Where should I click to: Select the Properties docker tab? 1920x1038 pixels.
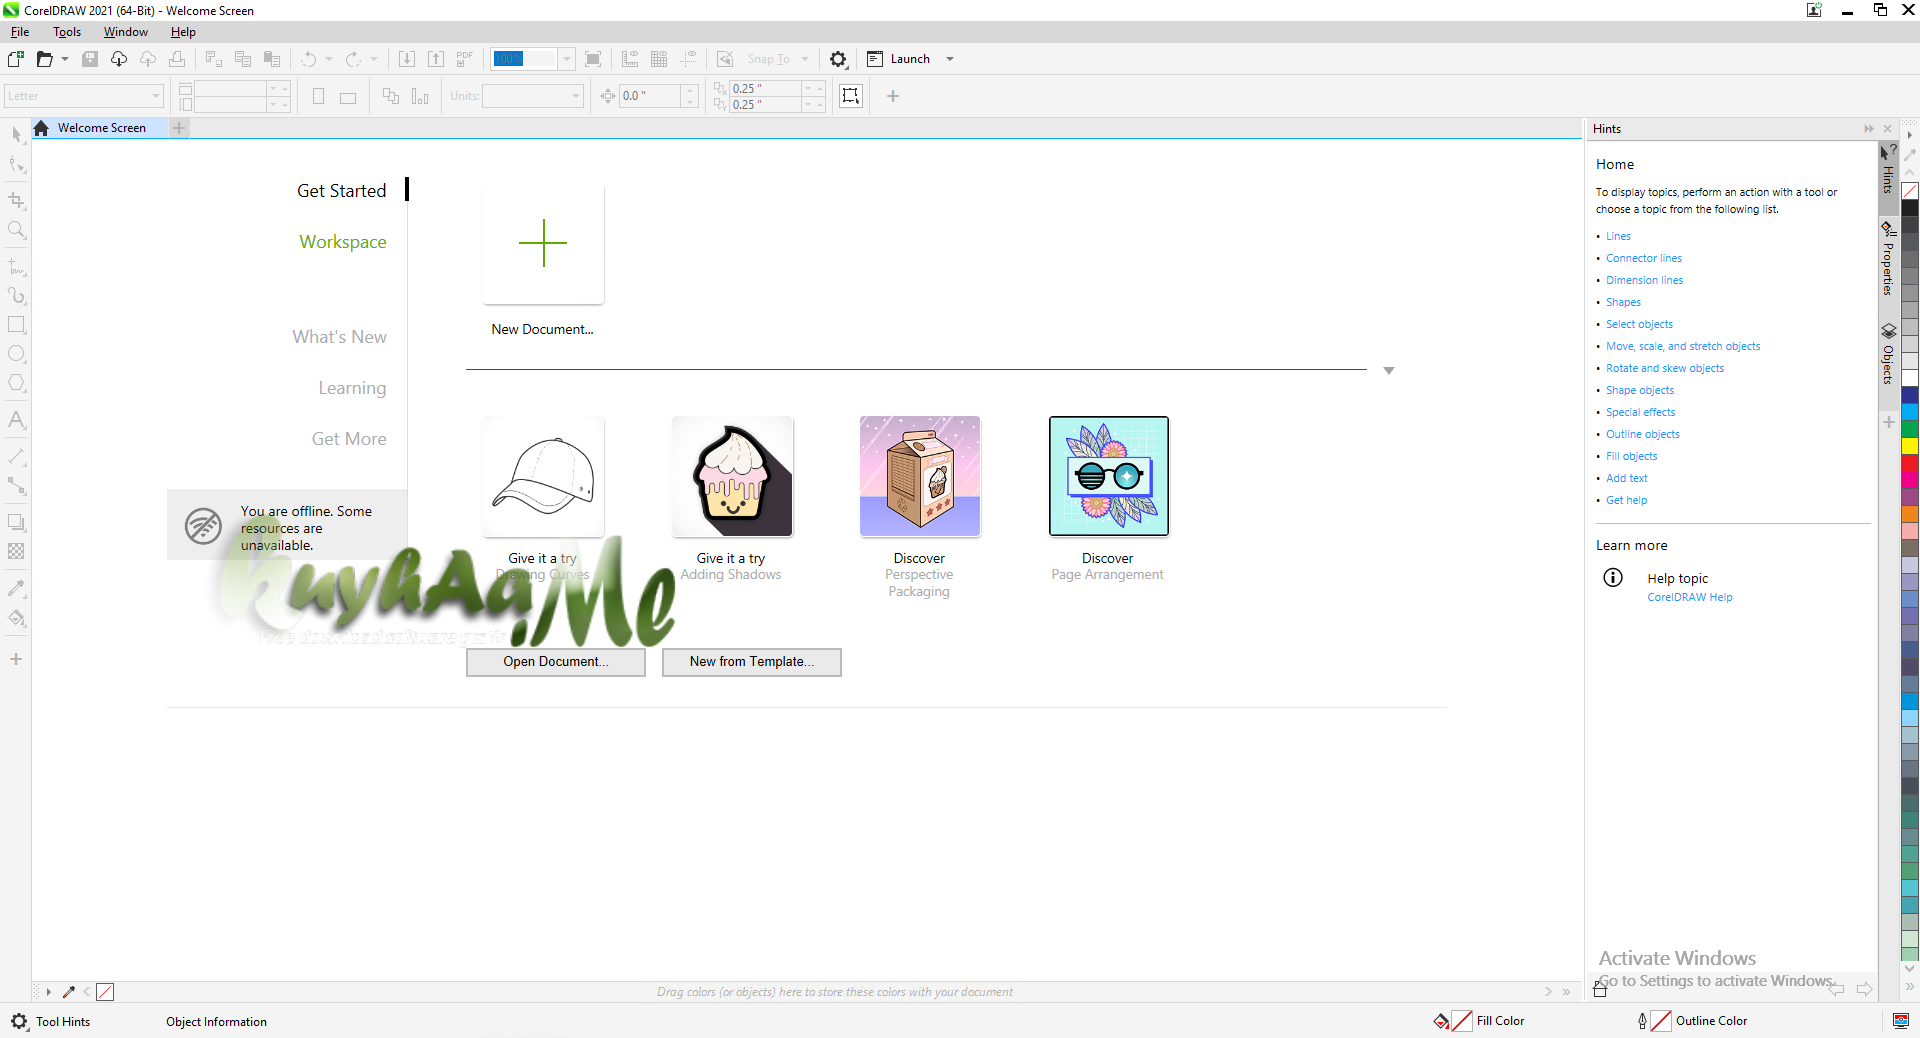[x=1888, y=259]
